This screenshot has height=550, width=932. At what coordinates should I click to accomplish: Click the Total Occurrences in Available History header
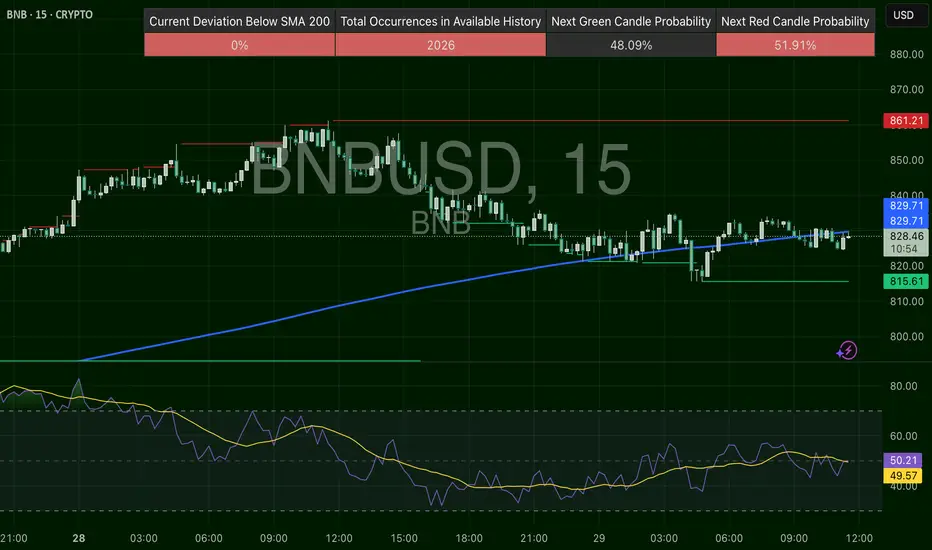point(440,21)
